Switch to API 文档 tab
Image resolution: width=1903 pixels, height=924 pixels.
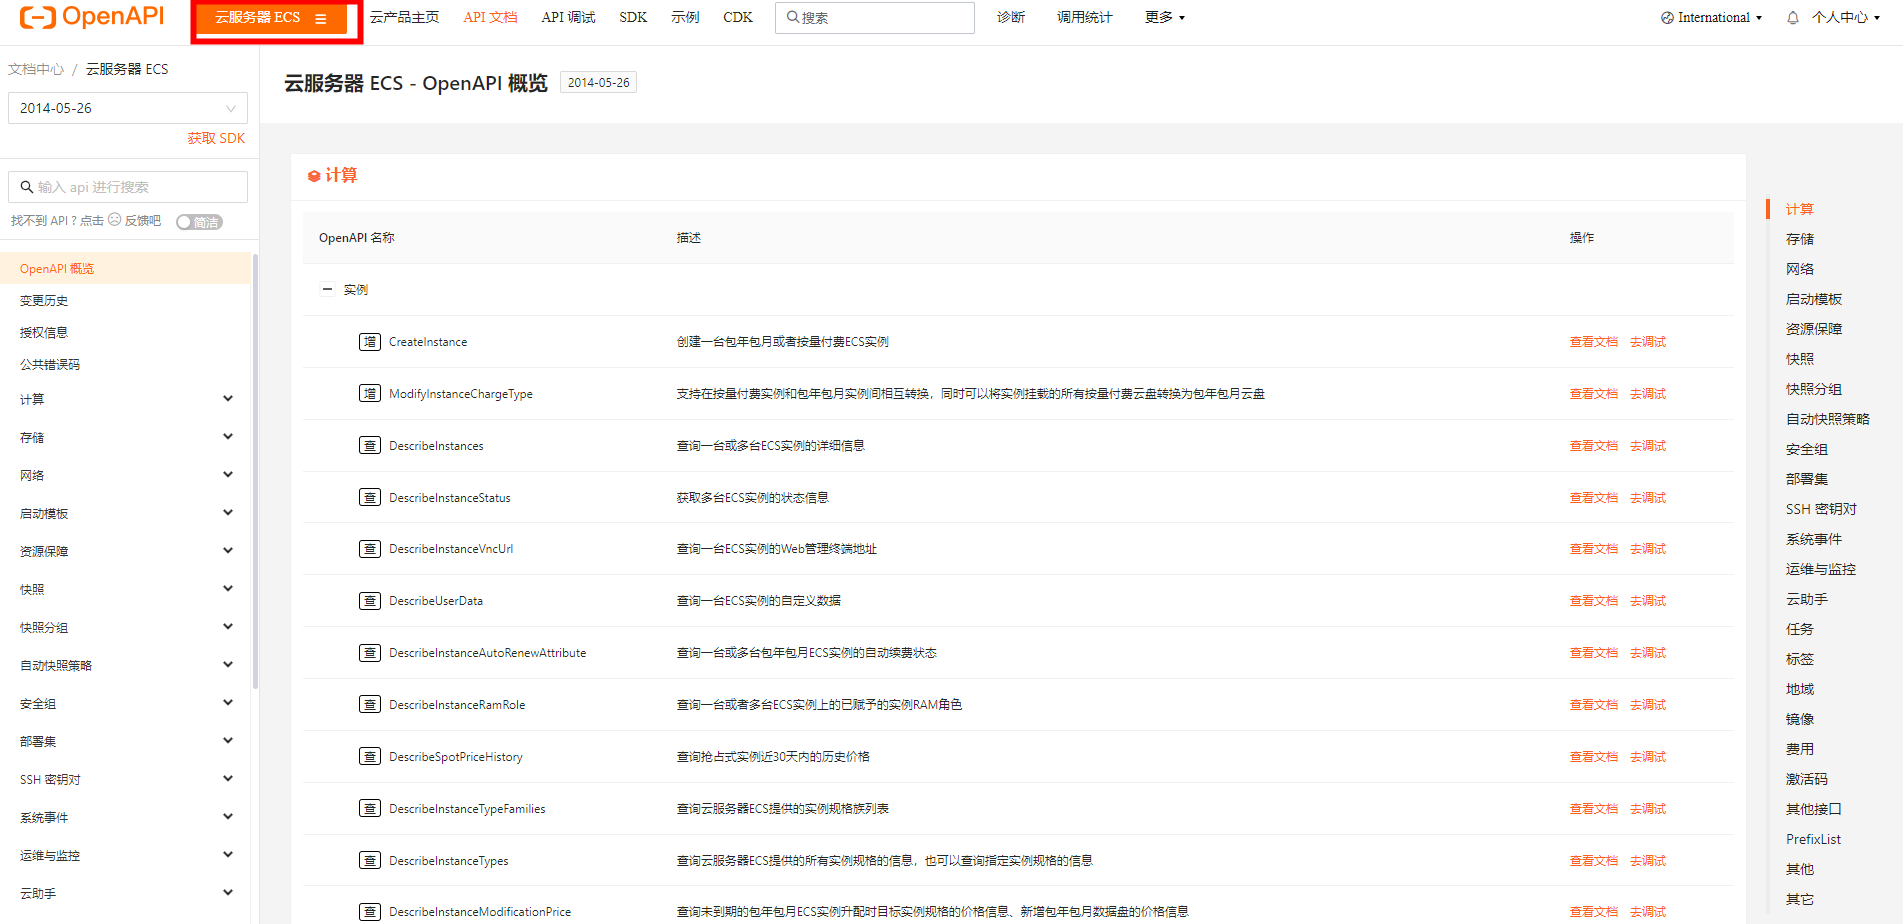[490, 18]
